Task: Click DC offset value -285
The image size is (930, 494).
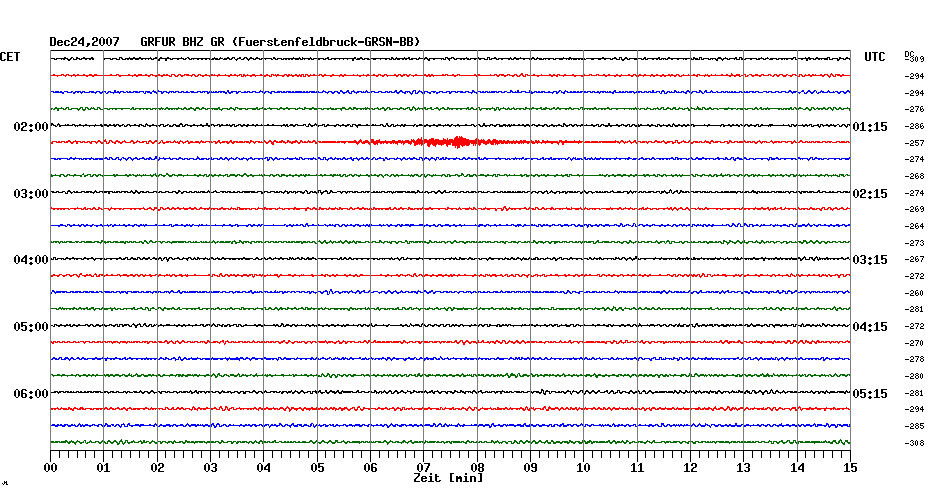Action: click(x=915, y=426)
